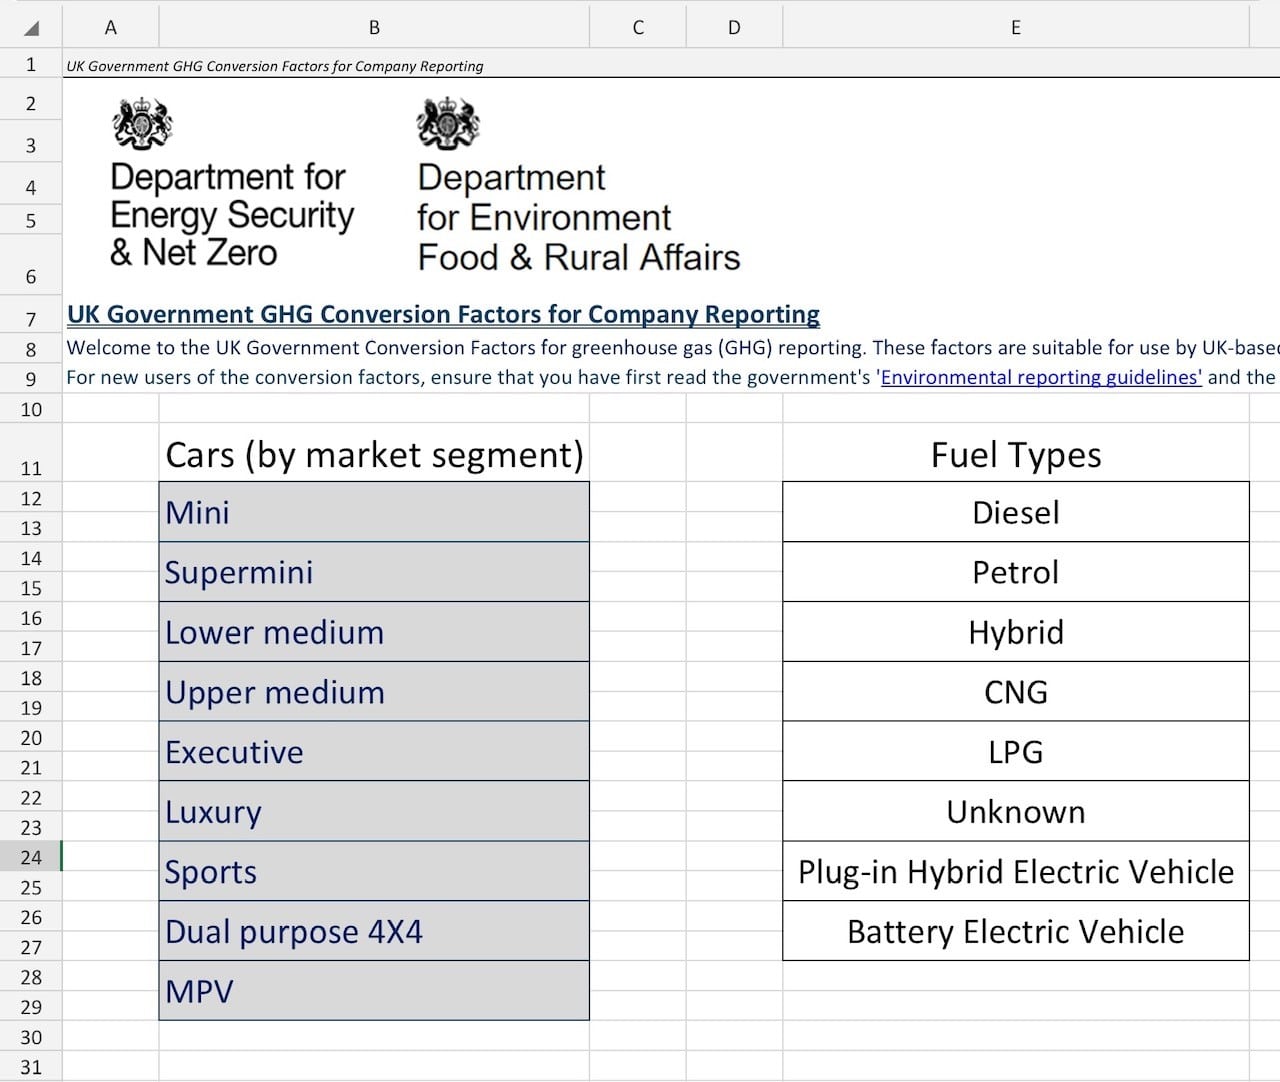Select the 'Lower medium' cell
Image resolution: width=1280 pixels, height=1082 pixels.
pos(374,632)
